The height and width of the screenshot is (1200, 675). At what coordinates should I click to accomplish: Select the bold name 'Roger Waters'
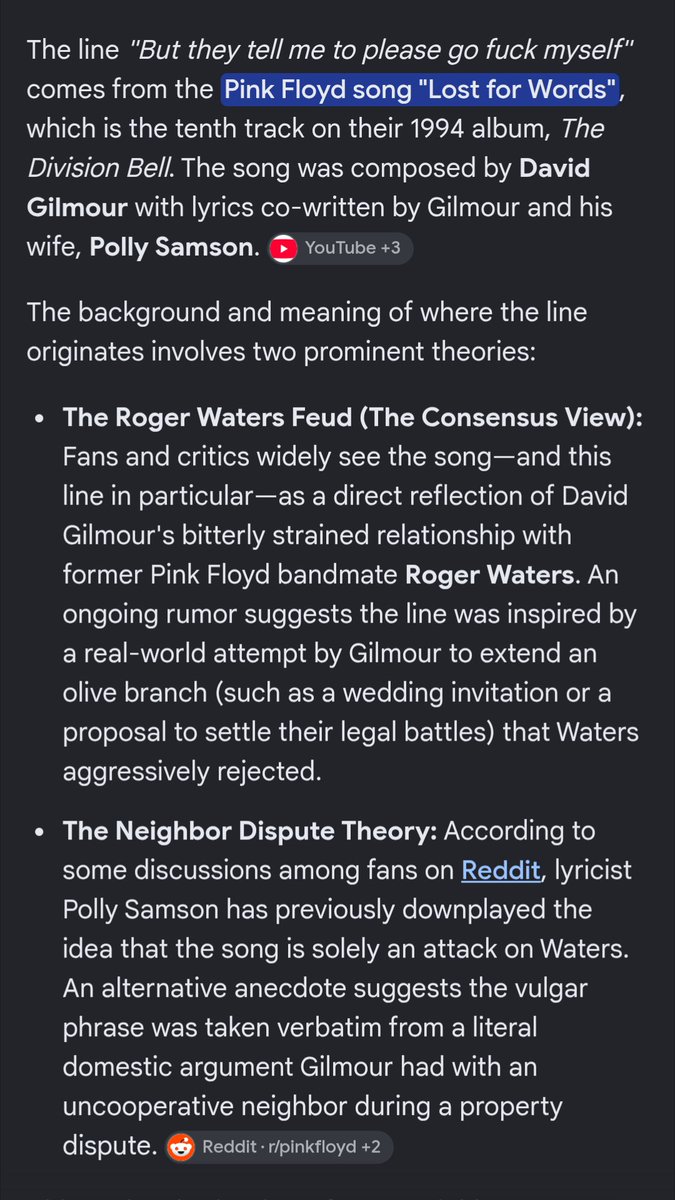click(474, 574)
